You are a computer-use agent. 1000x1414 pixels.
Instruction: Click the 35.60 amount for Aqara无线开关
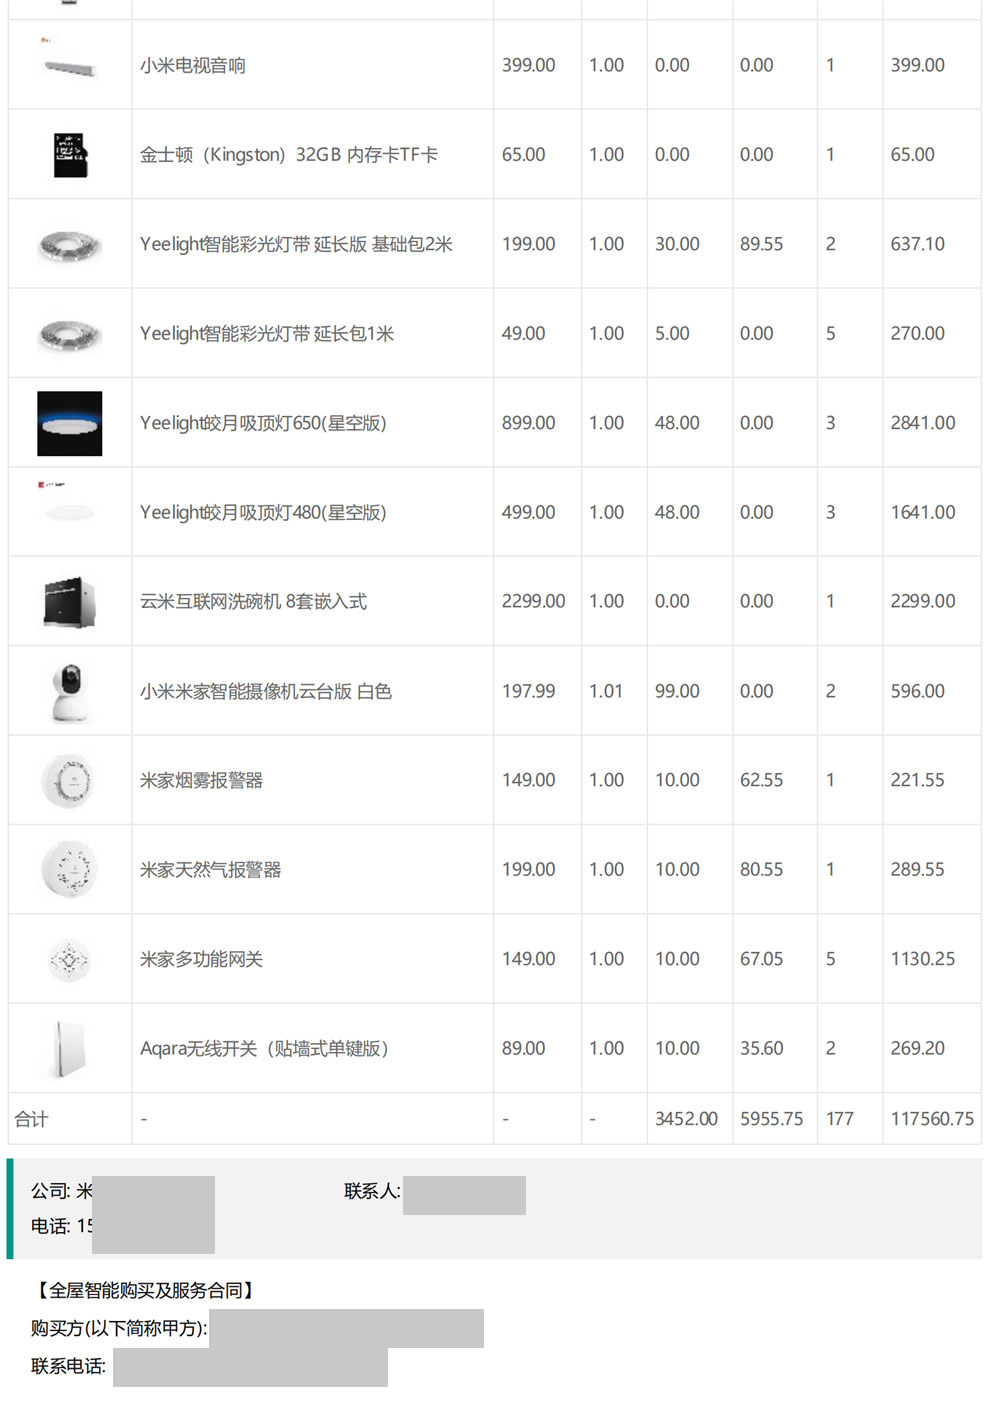762,1048
